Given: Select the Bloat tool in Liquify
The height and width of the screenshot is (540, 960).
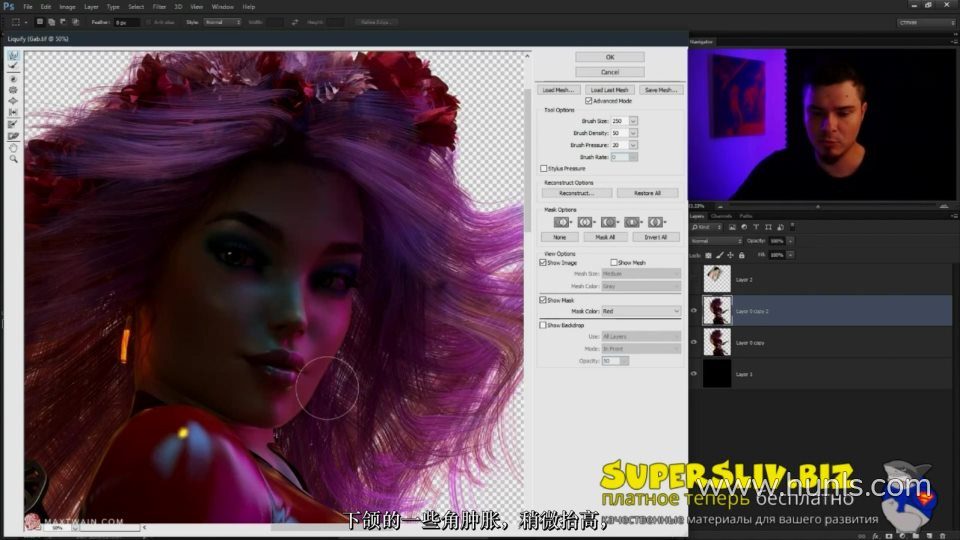Looking at the screenshot, I should (x=13, y=101).
